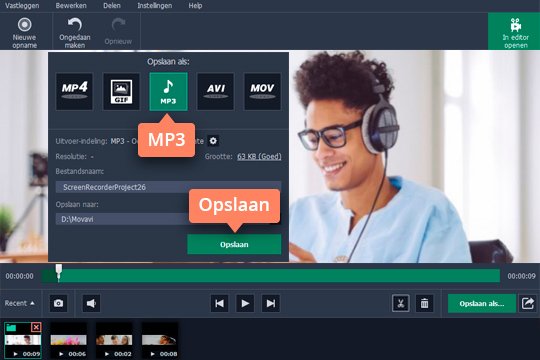Share the recording with the export arrow icon
540x360 pixels.
click(528, 303)
